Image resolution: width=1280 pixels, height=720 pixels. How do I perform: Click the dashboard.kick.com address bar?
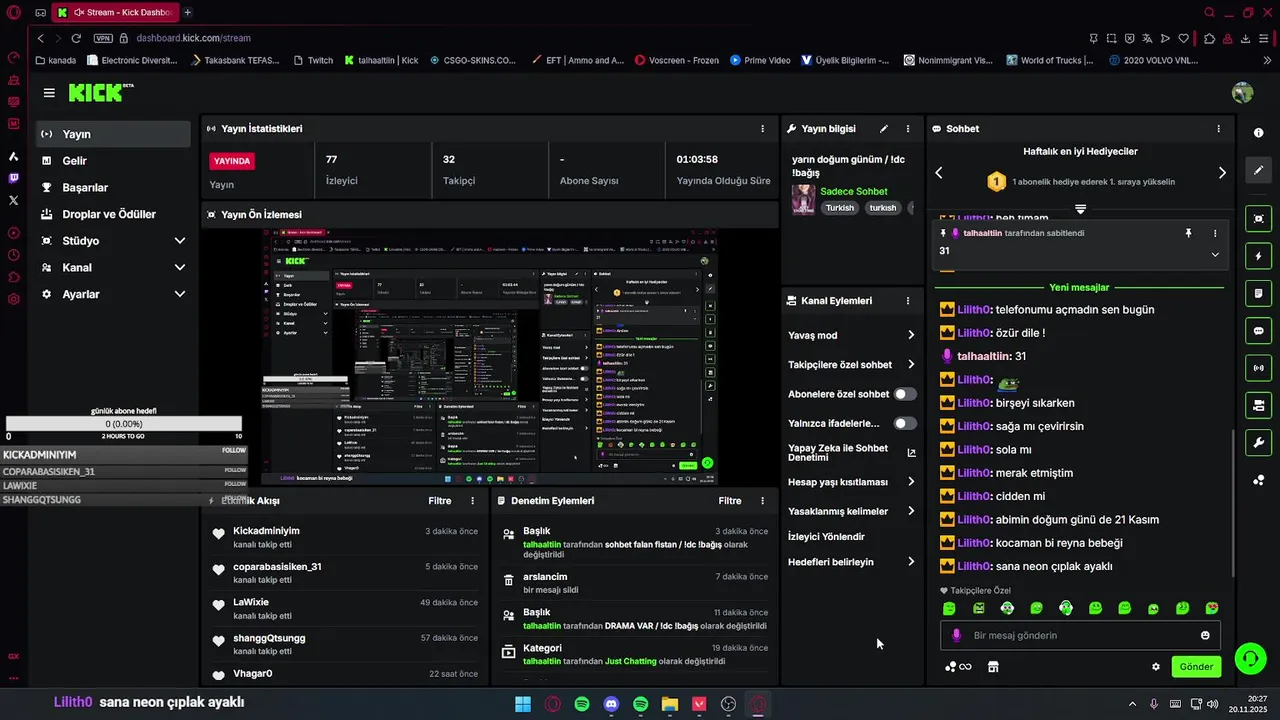(194, 38)
